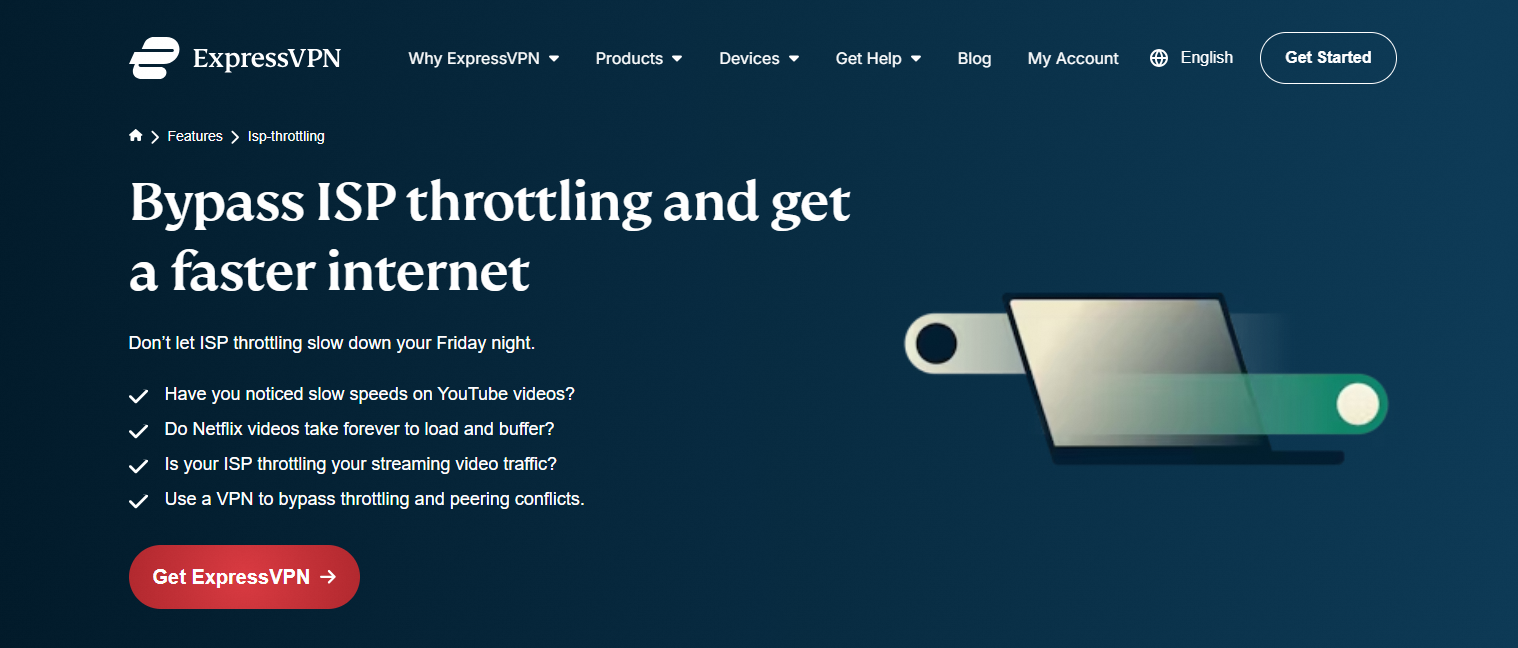This screenshot has height=648, width=1518.
Task: Click the checkmark beside YouTube videos line
Action: (139, 397)
